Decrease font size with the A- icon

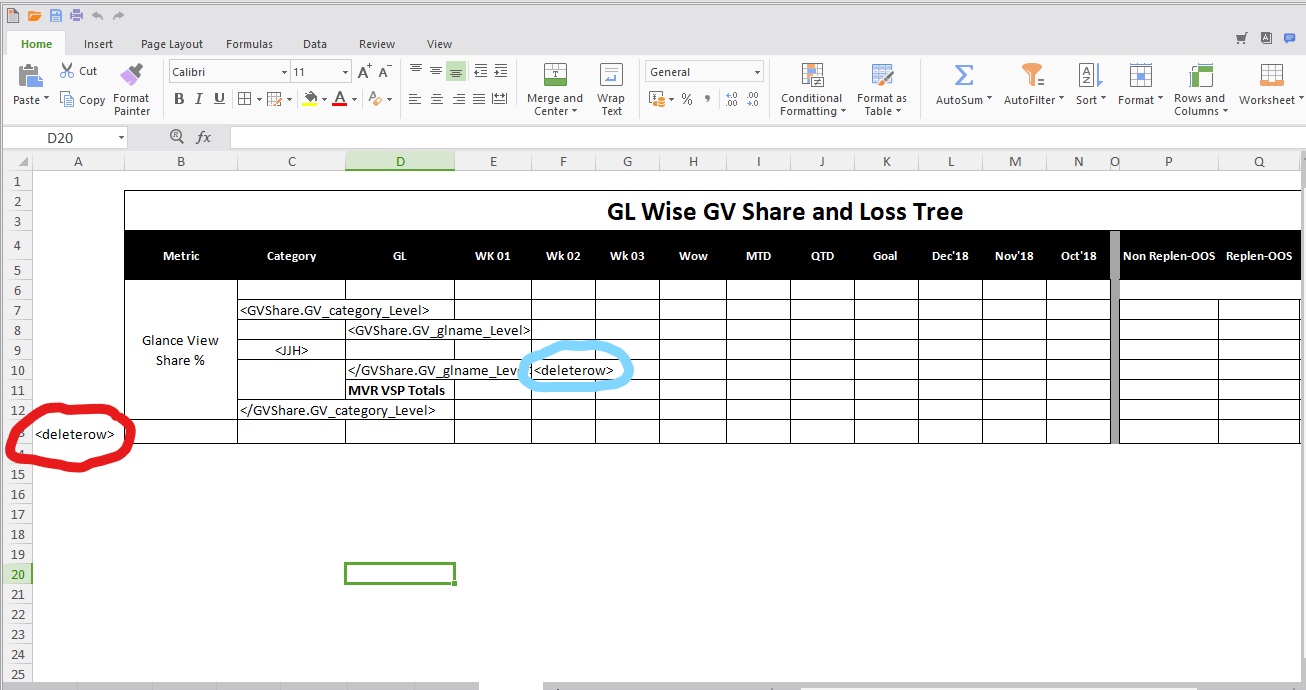(385, 71)
